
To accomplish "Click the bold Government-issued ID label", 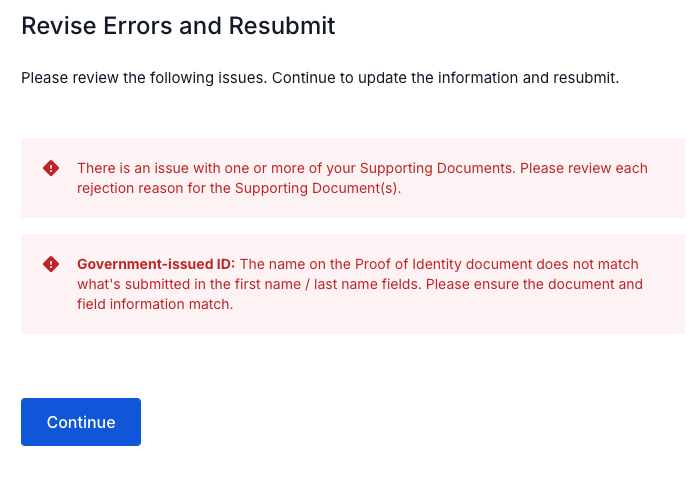I will 156,264.
